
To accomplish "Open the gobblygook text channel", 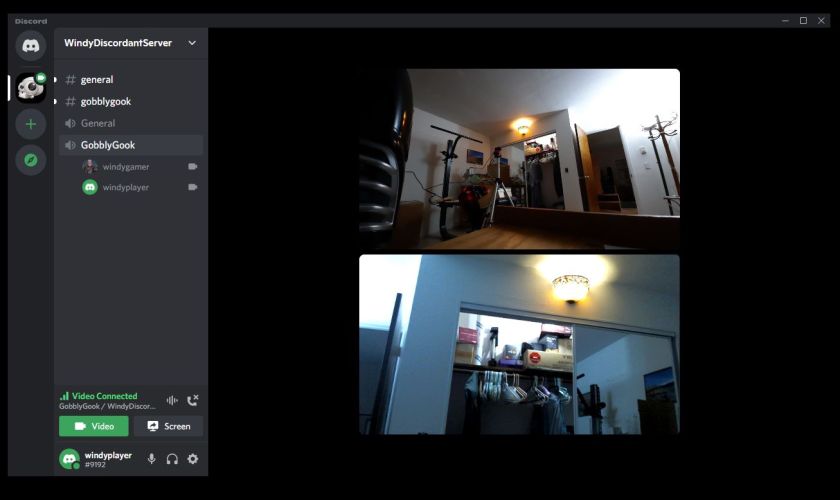I will 106,102.
